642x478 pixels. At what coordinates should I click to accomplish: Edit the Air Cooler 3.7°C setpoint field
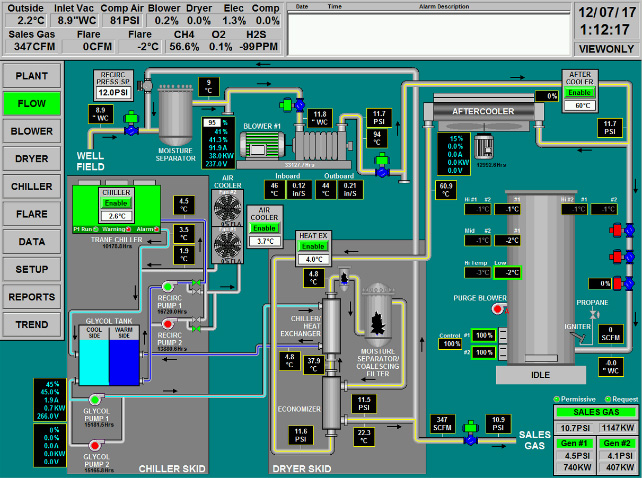[265, 241]
